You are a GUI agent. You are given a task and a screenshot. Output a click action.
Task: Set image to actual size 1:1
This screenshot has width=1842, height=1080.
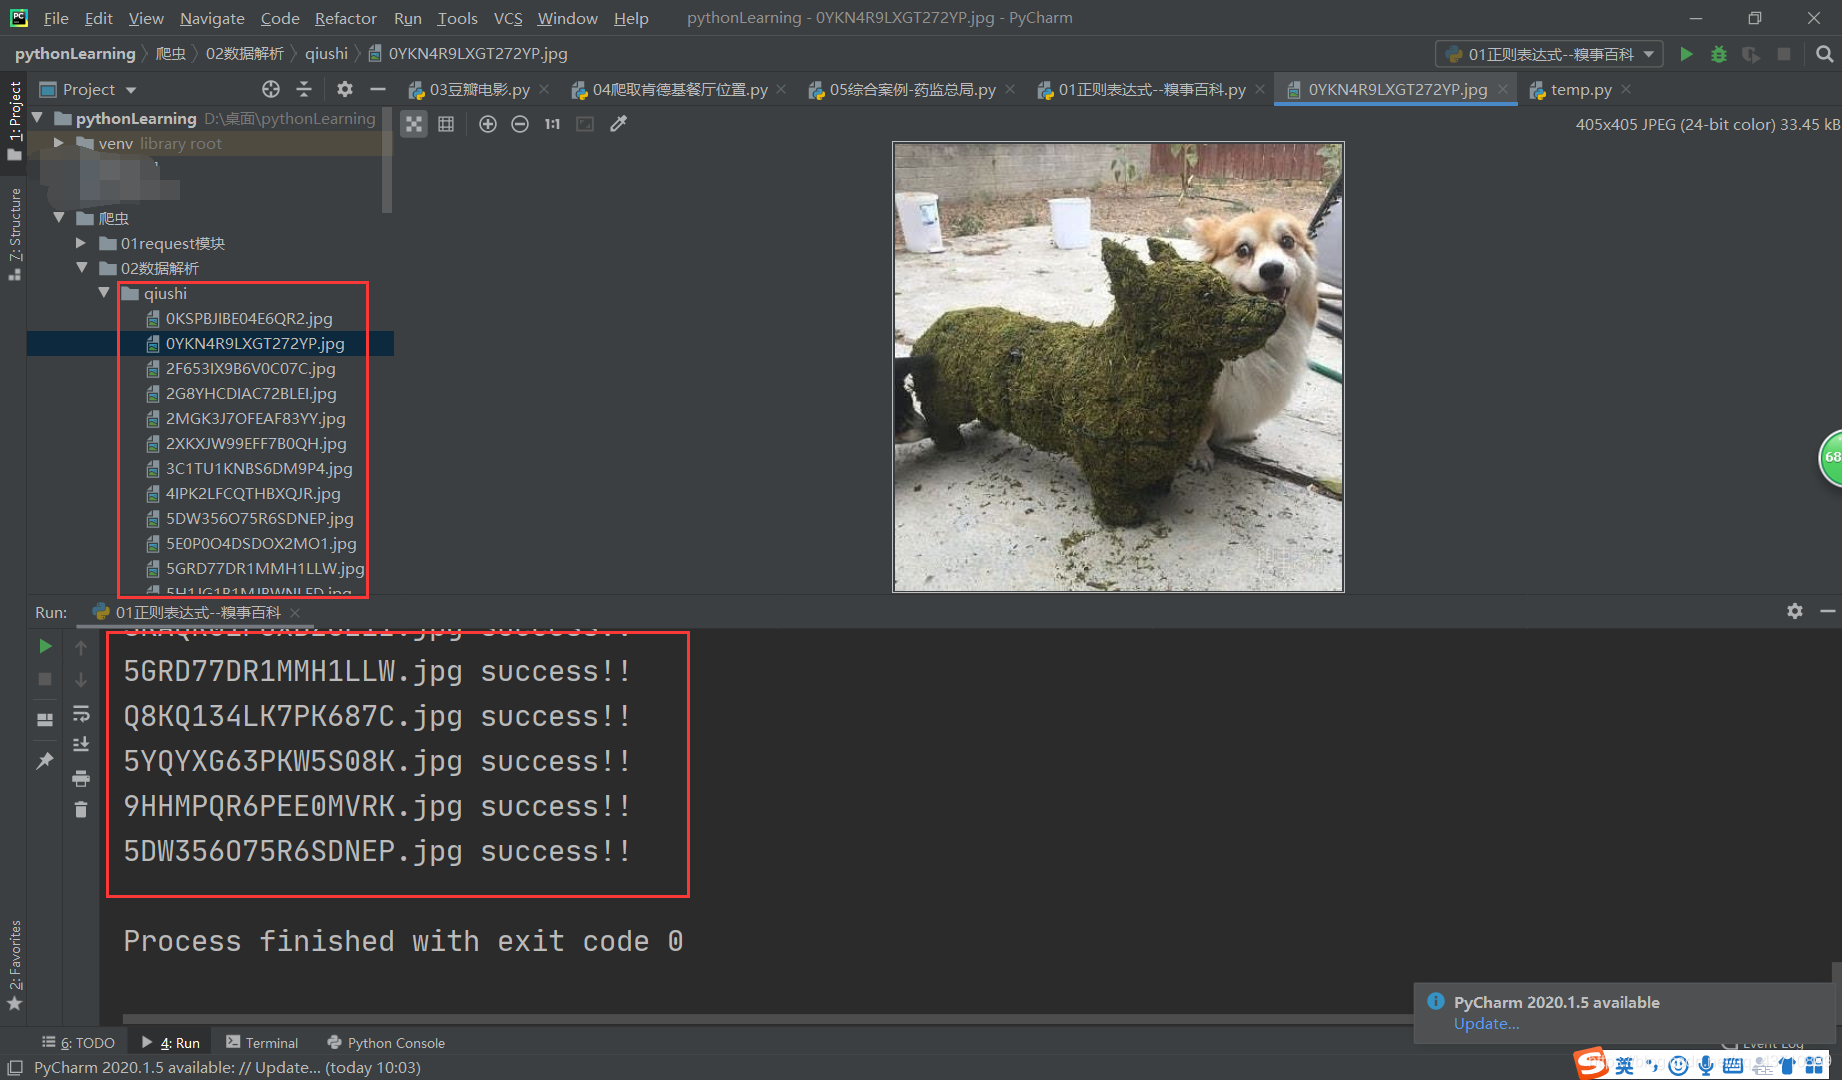tap(552, 124)
